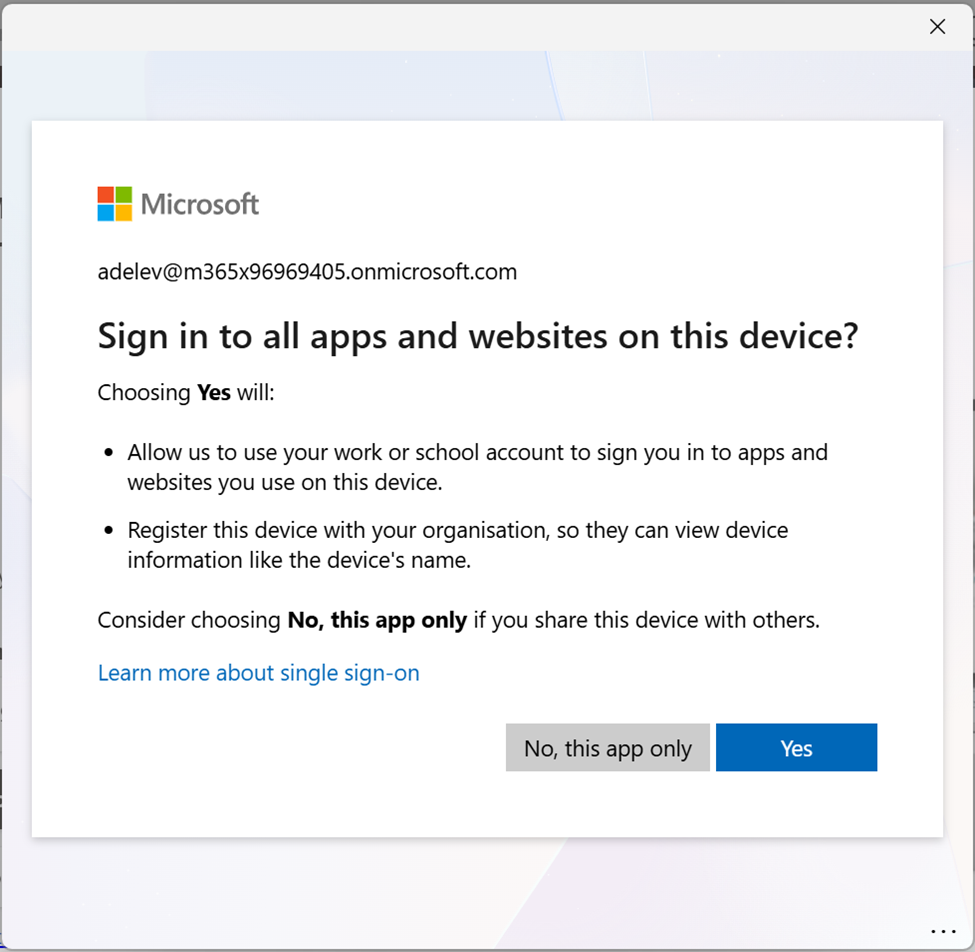Click the X icon to dismiss the dialog
The height and width of the screenshot is (952, 975).
point(937,26)
